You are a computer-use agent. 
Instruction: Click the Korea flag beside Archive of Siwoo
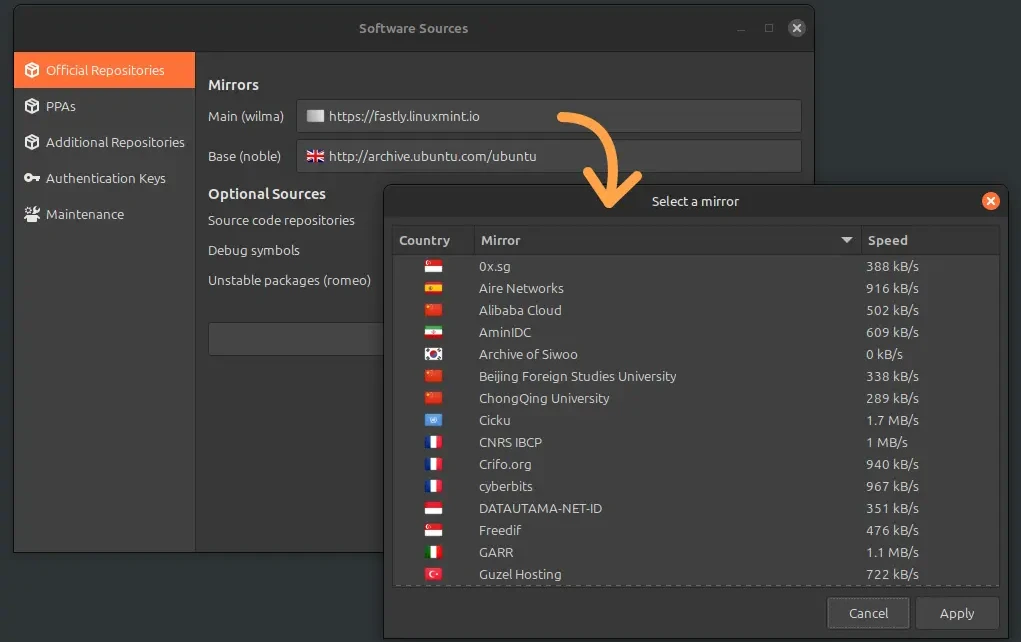pyautogui.click(x=433, y=354)
